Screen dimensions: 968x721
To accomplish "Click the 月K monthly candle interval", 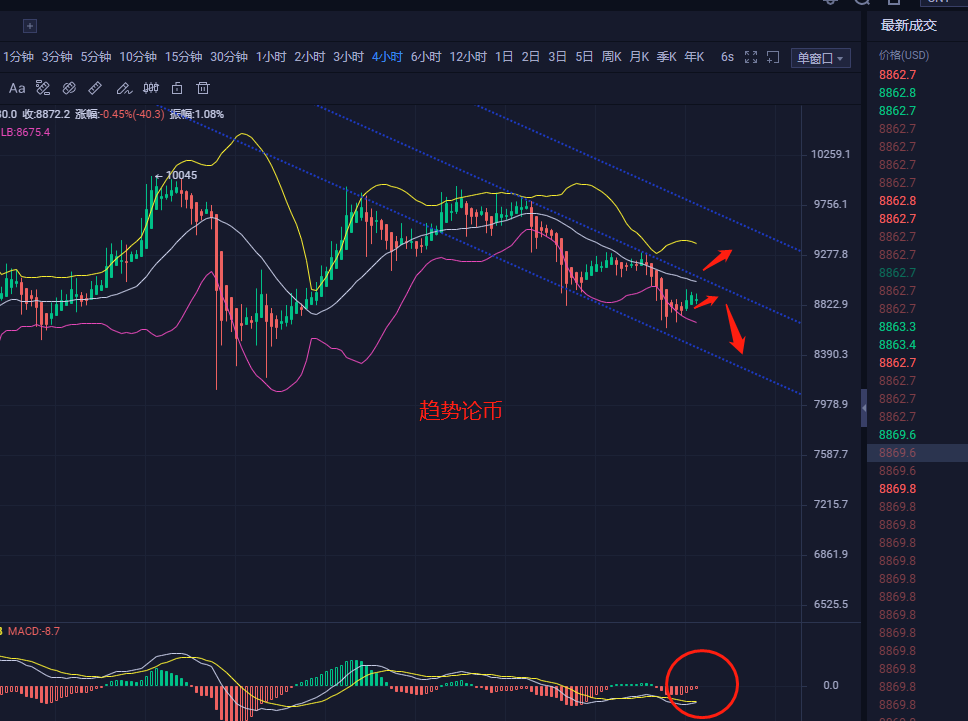I will (639, 57).
